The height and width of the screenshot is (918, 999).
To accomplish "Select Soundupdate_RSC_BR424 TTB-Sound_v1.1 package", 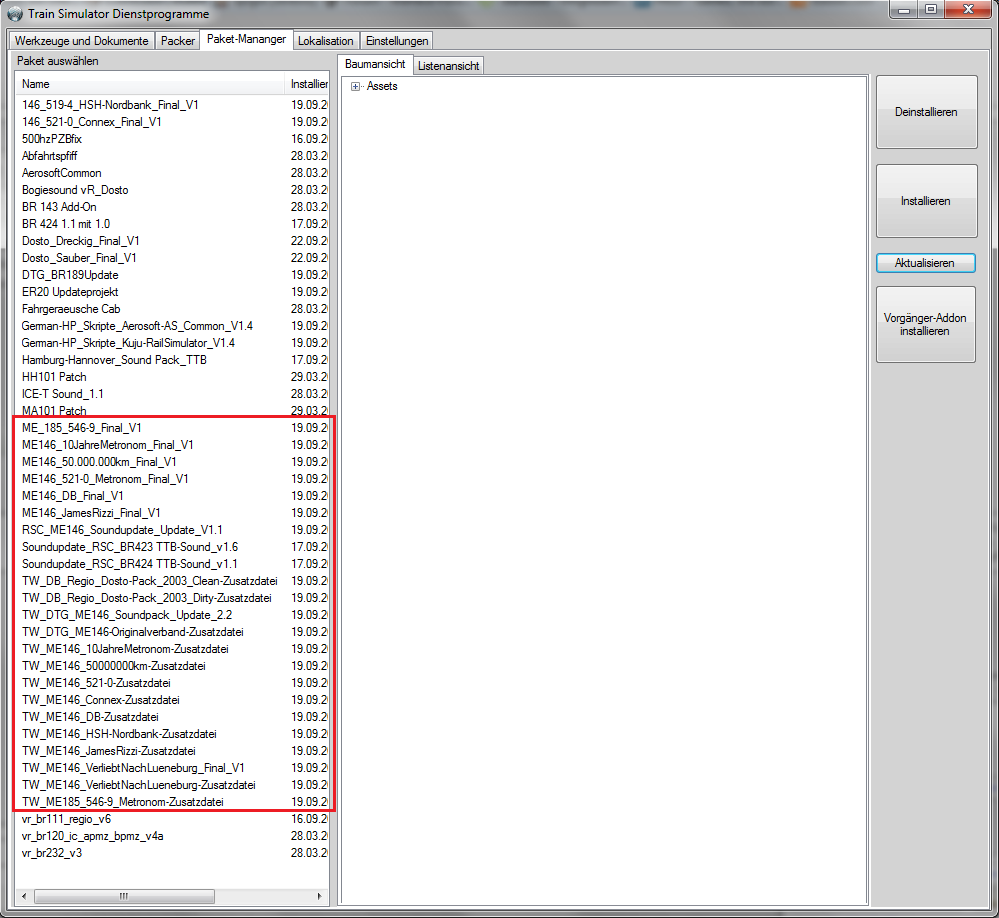I will point(129,564).
